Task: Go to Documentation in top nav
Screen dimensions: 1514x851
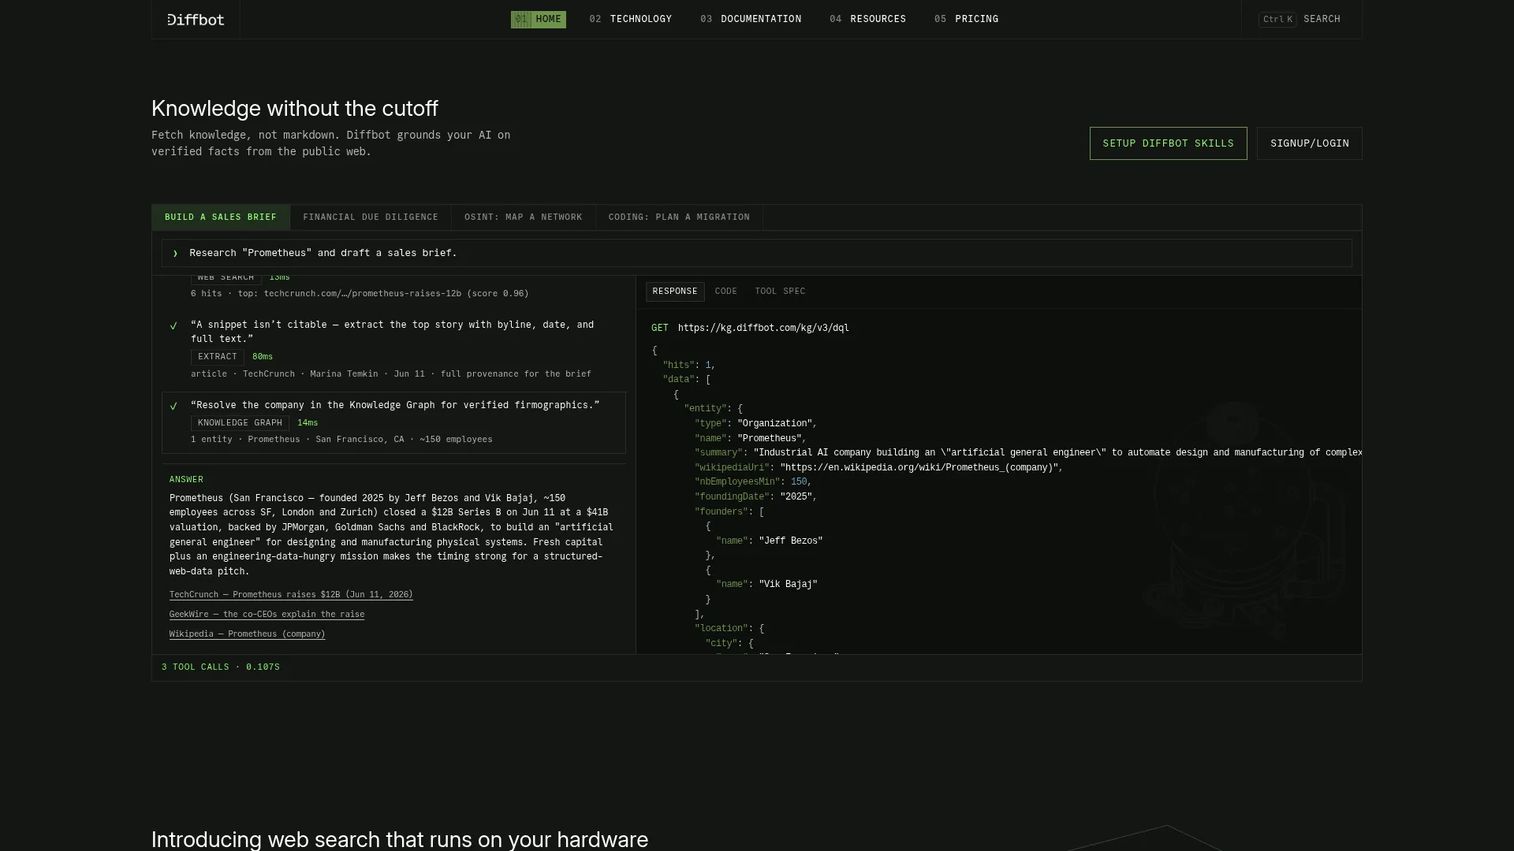Action: (x=751, y=19)
